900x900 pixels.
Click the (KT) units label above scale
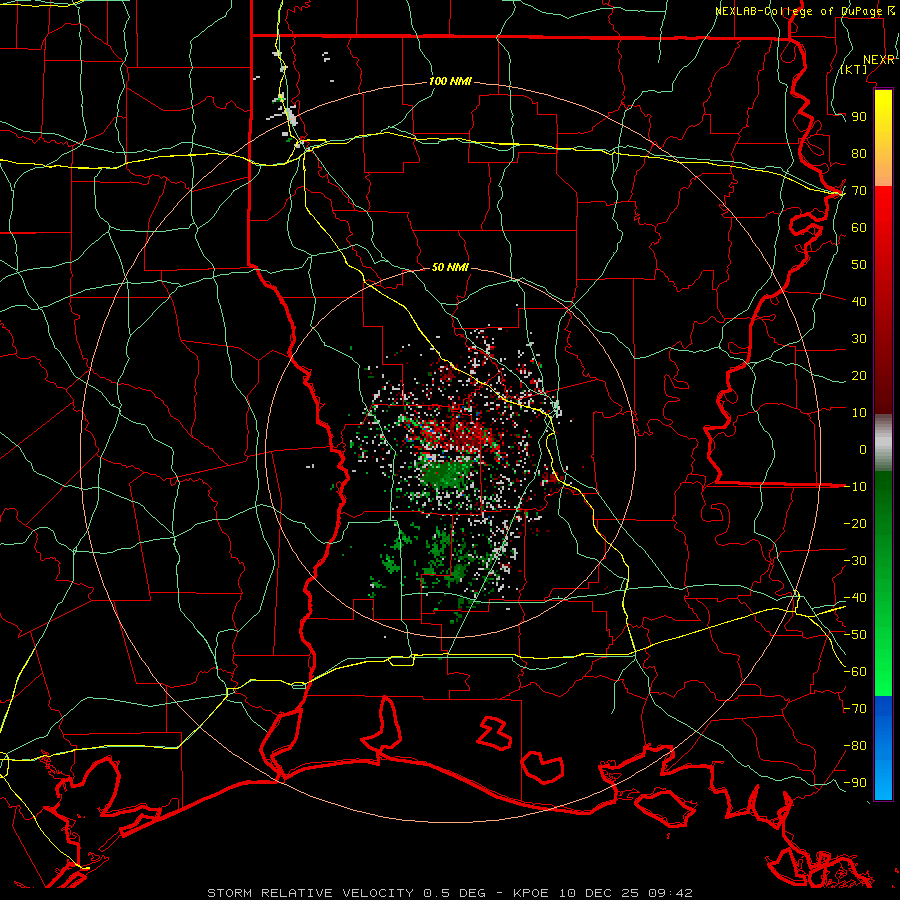(x=854, y=69)
